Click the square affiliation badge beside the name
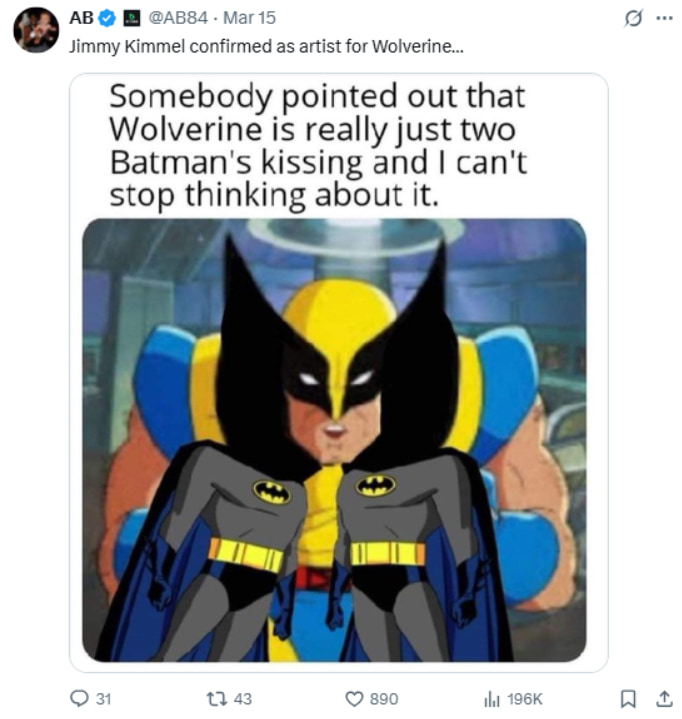682x719 pixels. [129, 18]
